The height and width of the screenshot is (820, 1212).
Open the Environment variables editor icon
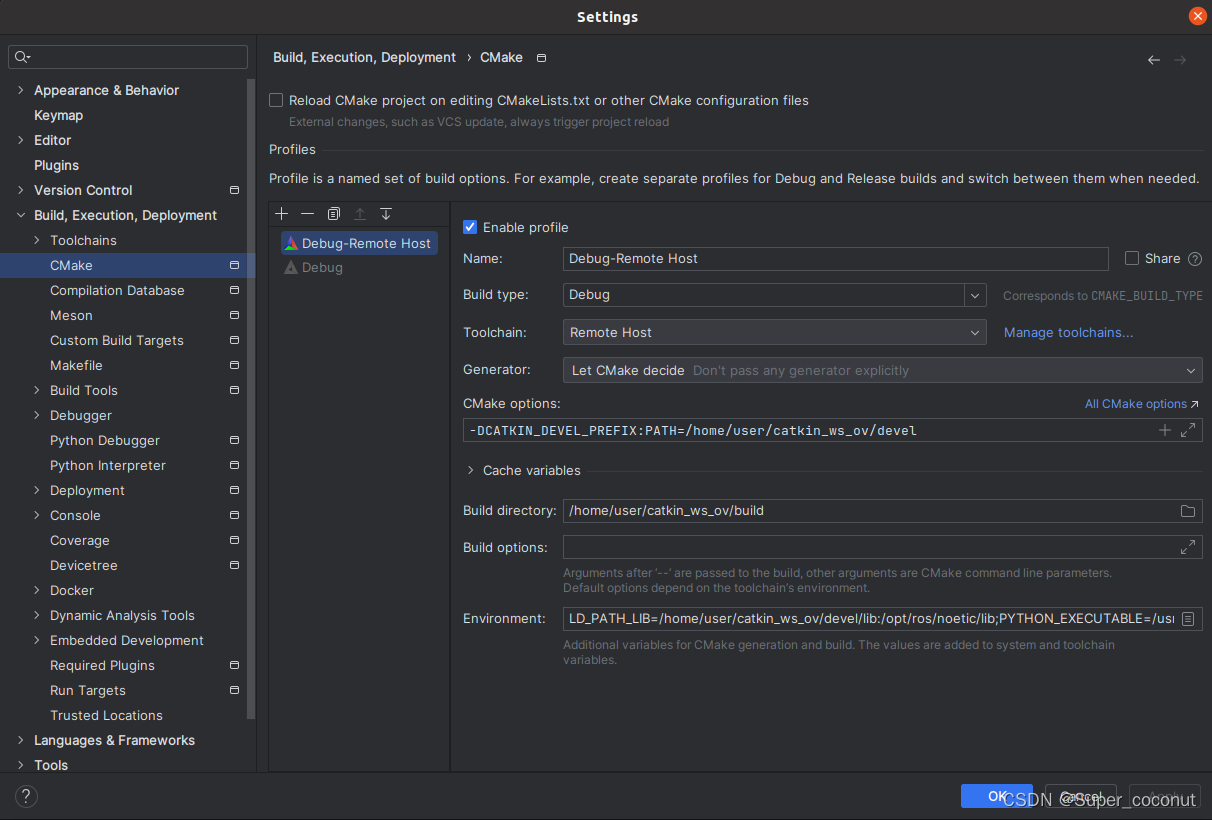1188,618
